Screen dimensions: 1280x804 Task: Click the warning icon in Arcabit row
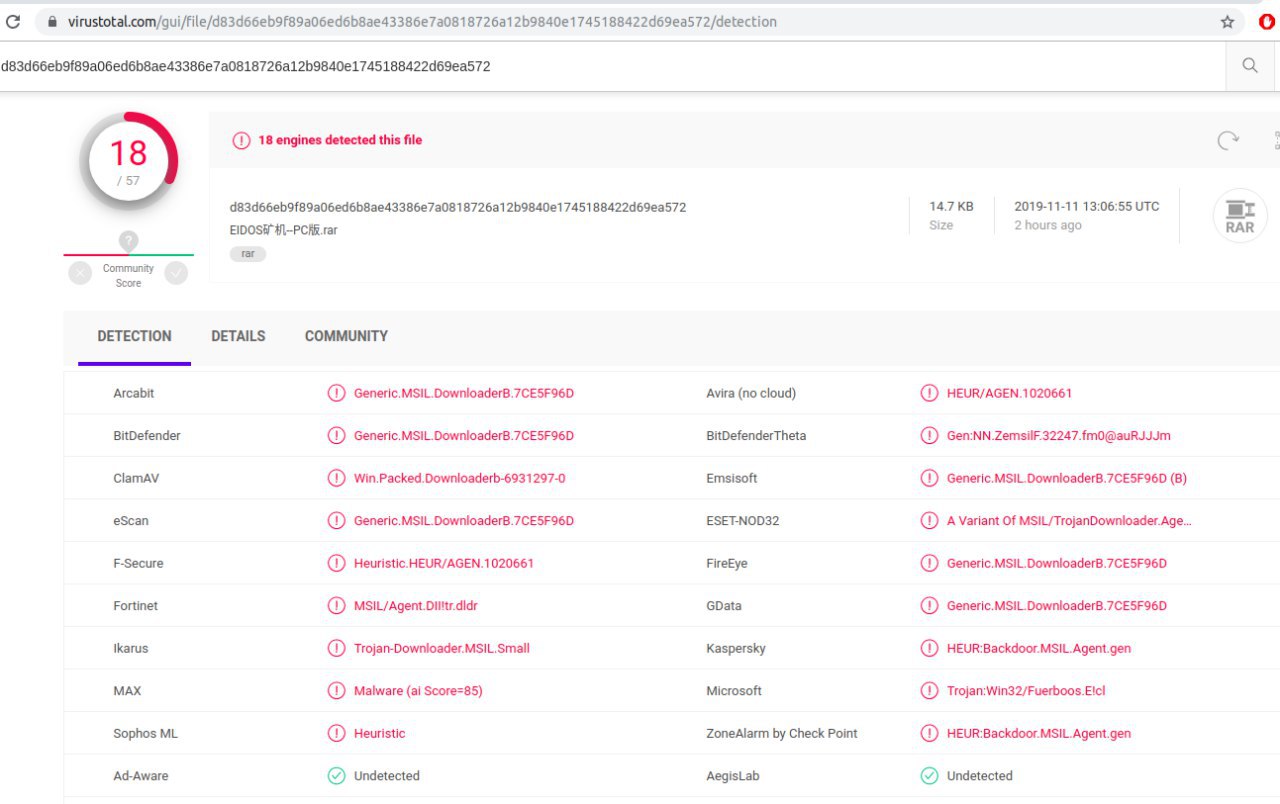337,393
